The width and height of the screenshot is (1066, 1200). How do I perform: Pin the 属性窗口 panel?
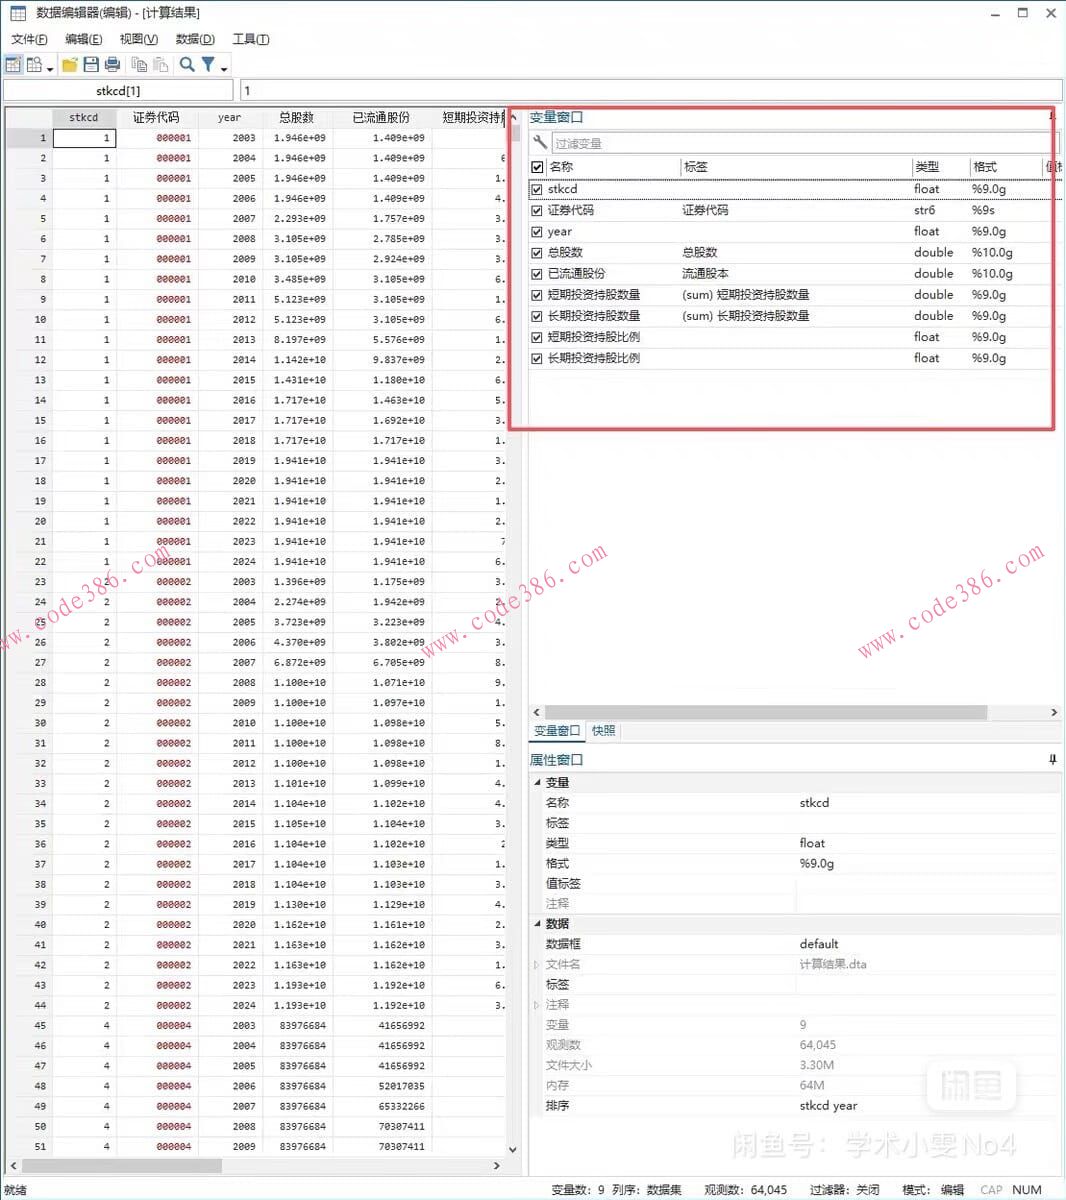tap(1052, 760)
